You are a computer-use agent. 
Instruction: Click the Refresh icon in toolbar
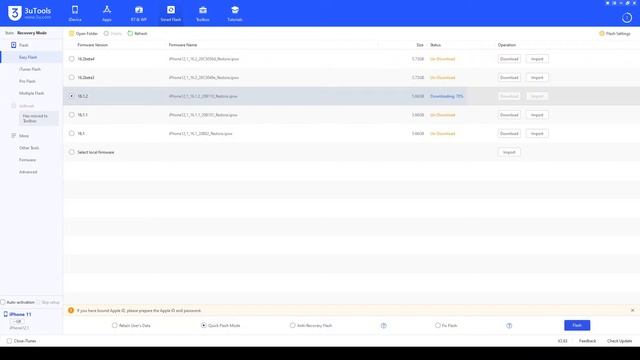pos(130,33)
